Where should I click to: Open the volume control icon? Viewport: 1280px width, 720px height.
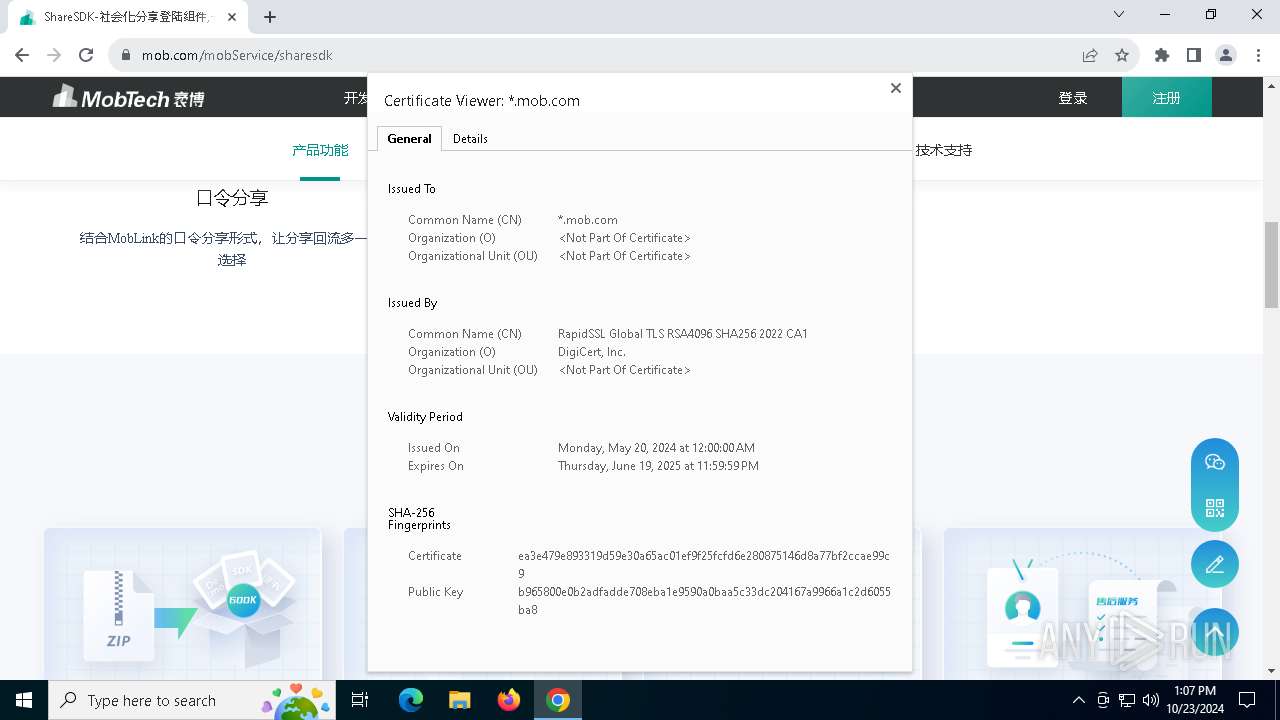click(1151, 700)
